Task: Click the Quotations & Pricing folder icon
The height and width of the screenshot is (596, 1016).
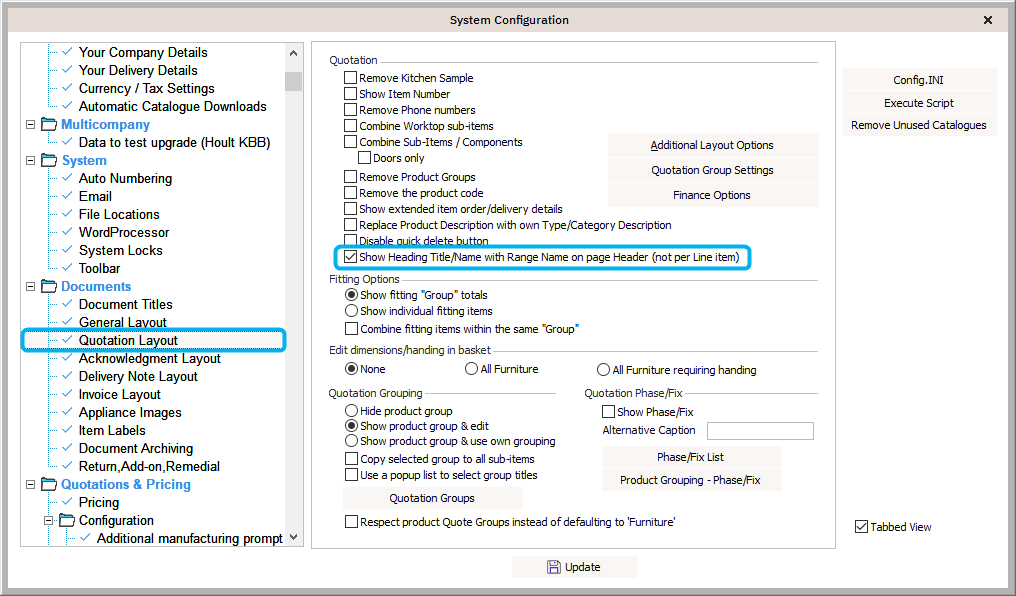Action: (x=49, y=484)
